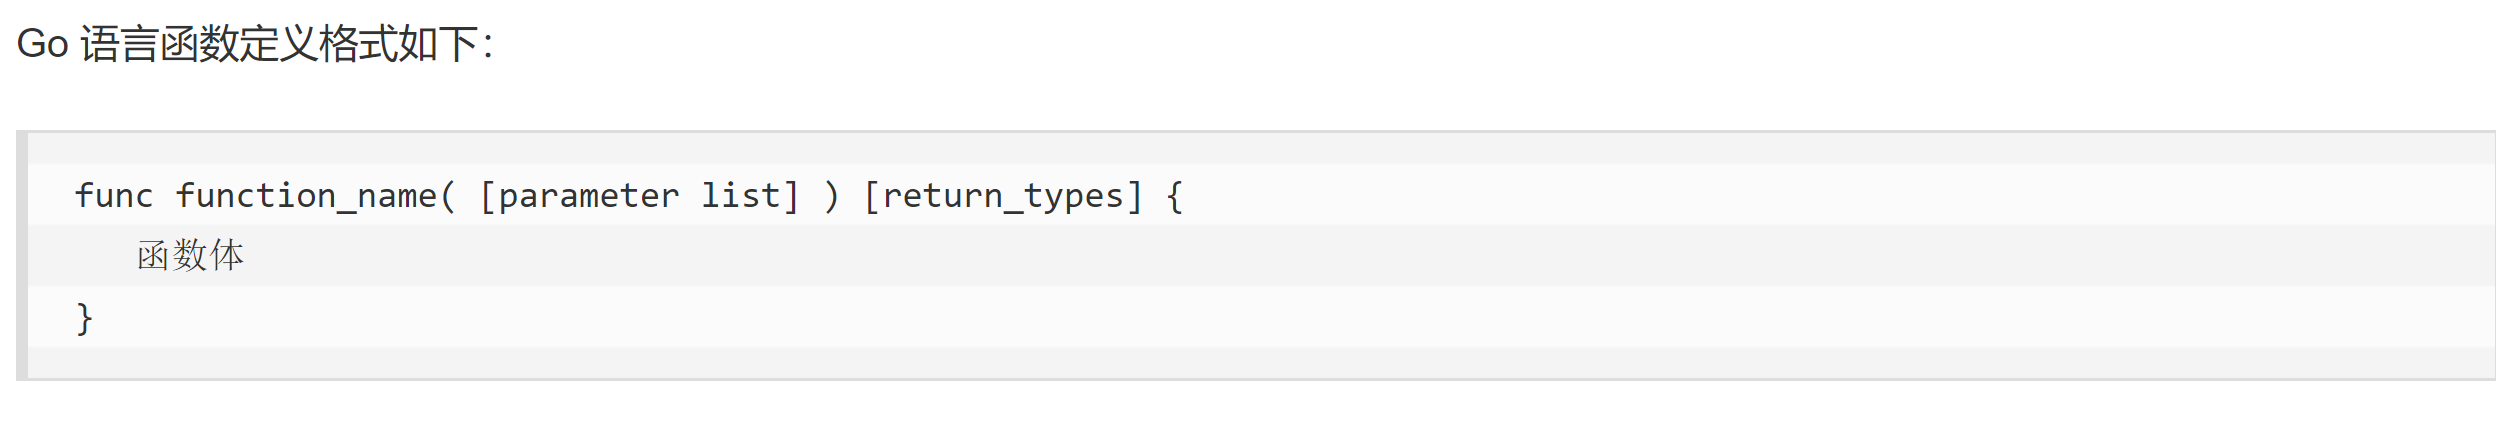This screenshot has width=2496, height=434.
Task: Click the "func" keyword in the code
Action: point(114,196)
